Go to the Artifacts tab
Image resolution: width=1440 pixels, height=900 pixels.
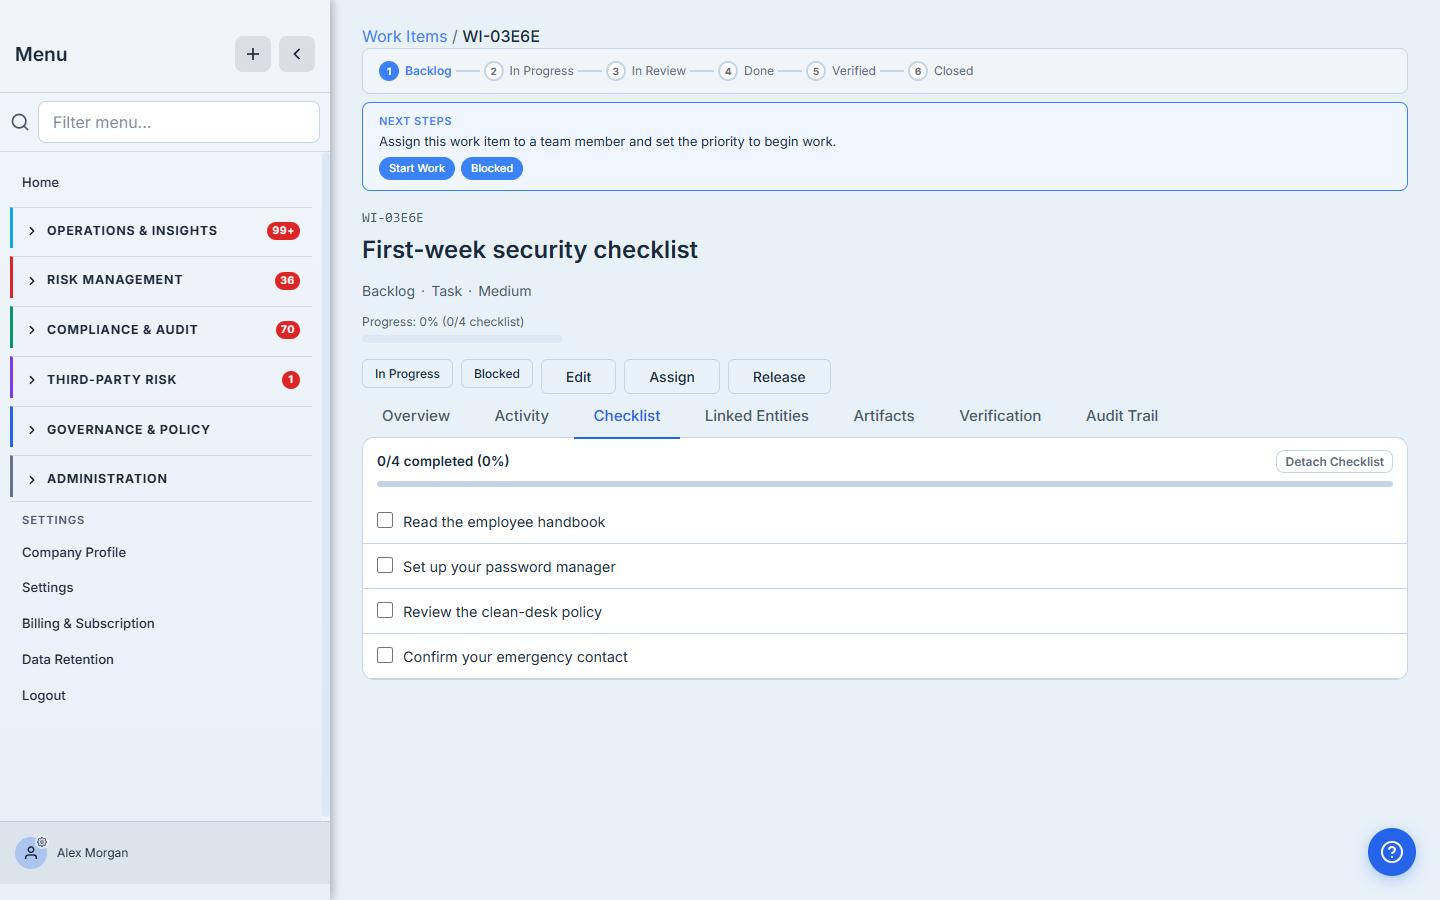point(884,416)
